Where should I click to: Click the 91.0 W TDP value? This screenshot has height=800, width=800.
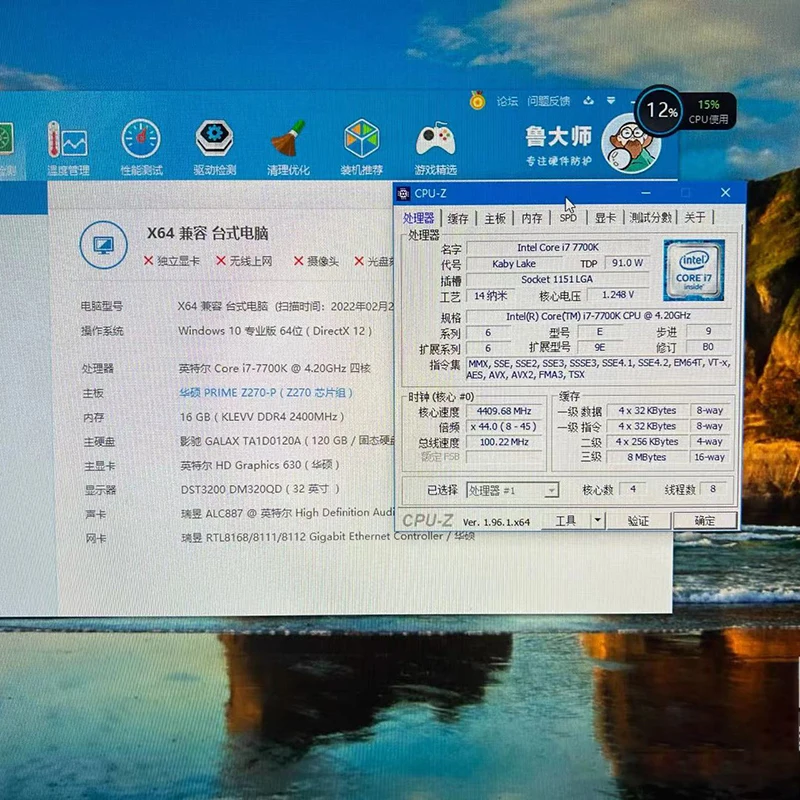point(627,263)
